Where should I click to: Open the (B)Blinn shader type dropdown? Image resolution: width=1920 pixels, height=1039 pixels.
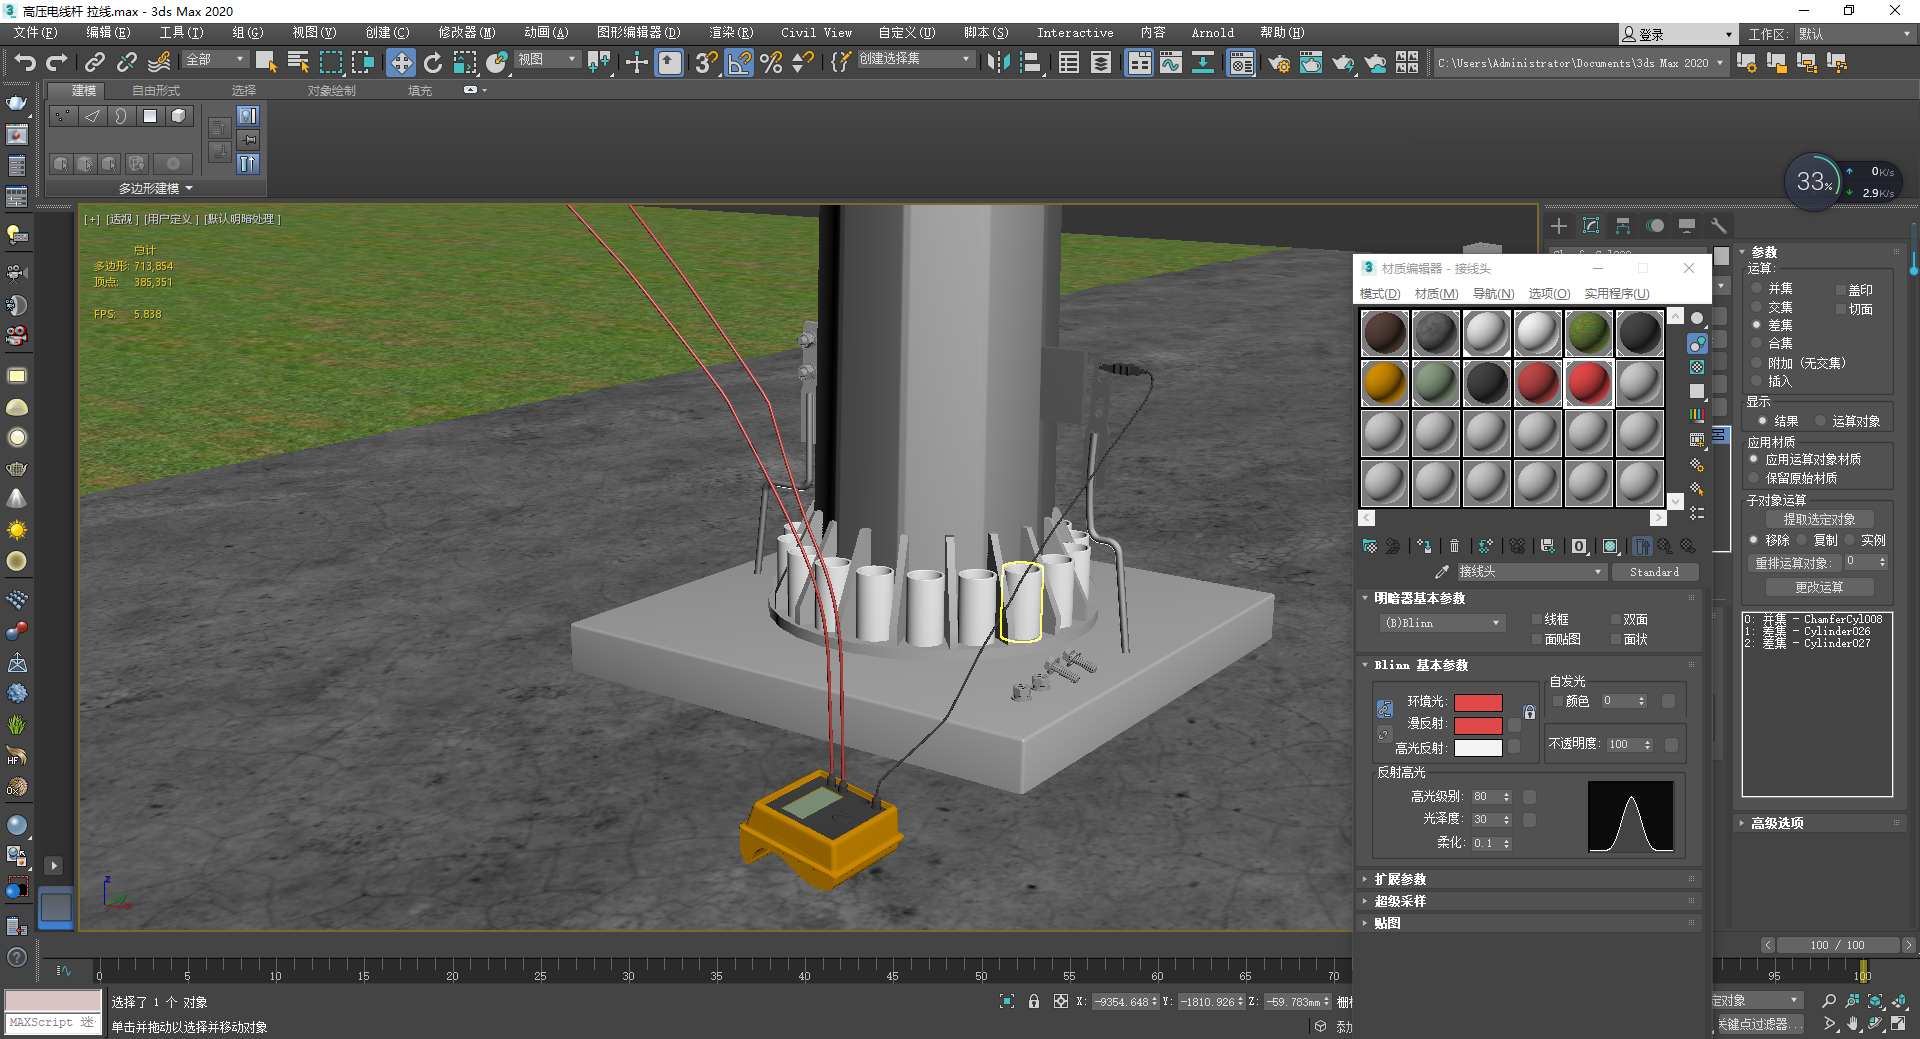coord(1441,623)
